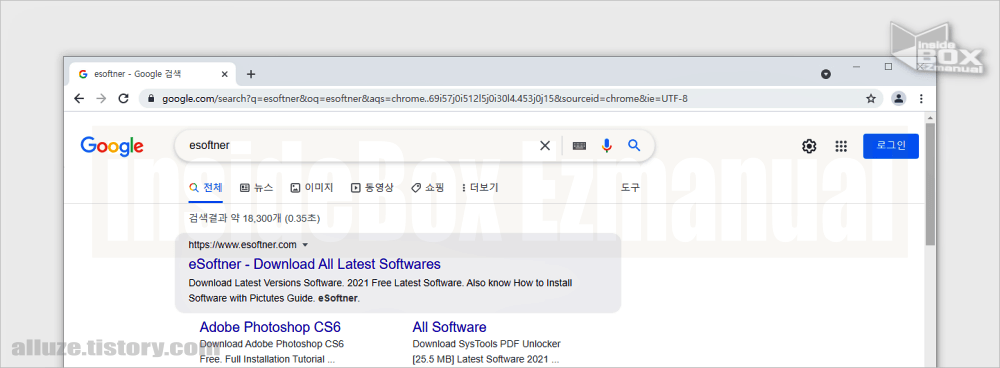1000x368 pixels.
Task: View site information via padlock icon
Action: [x=151, y=99]
